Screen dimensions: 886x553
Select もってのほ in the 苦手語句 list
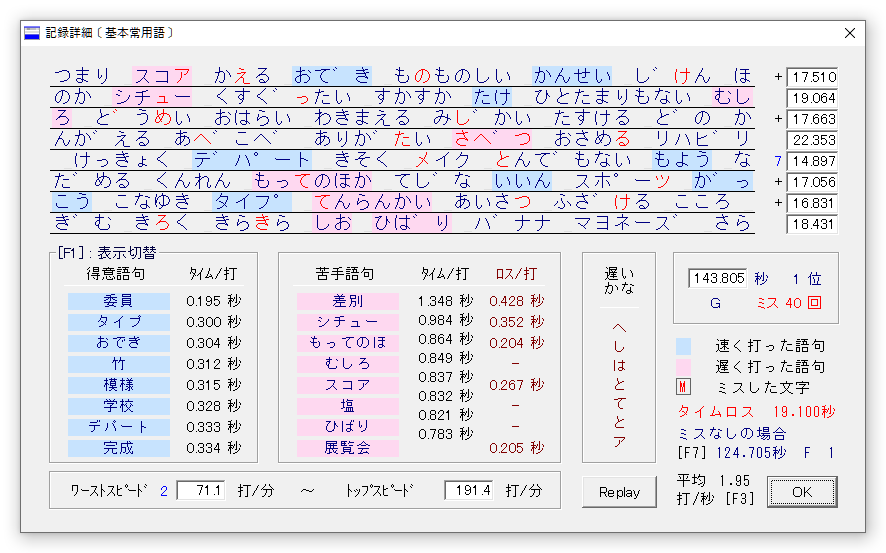pos(348,343)
